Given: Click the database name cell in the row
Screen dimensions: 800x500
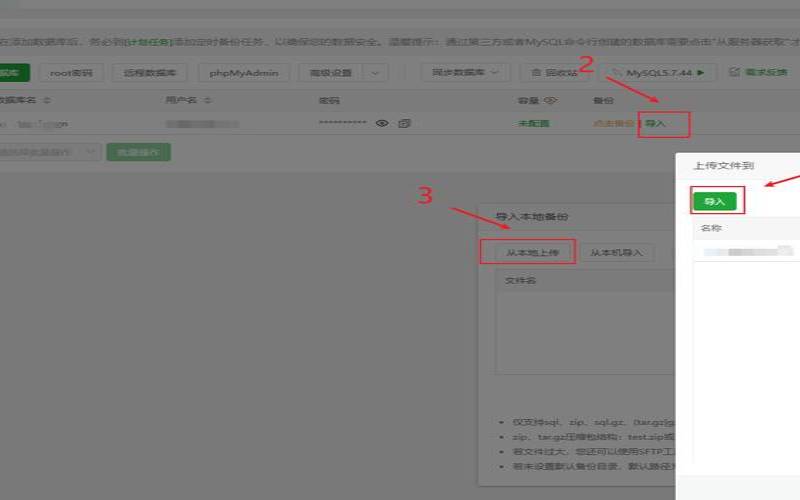Looking at the screenshot, I should pos(35,123).
